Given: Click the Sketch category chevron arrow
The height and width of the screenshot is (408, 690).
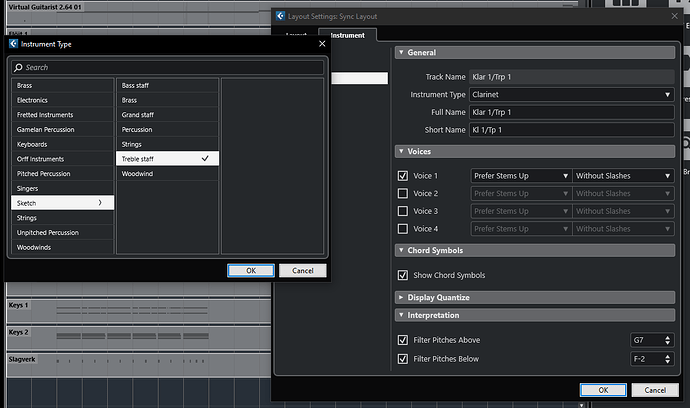Looking at the screenshot, I should tap(100, 203).
